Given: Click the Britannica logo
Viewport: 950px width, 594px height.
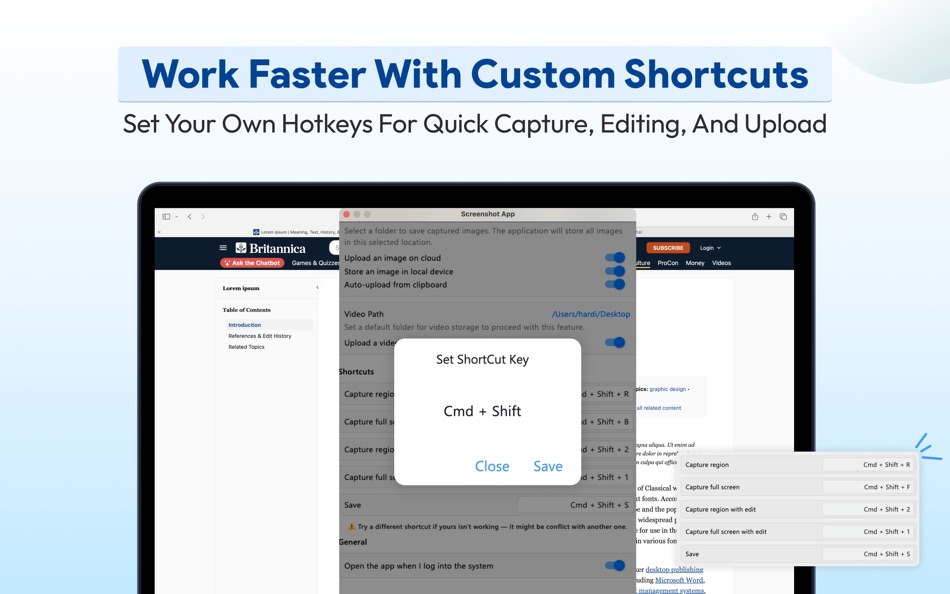Looking at the screenshot, I should [271, 248].
